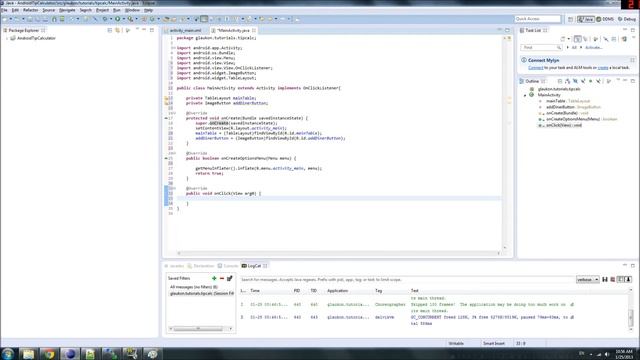Select the MainActivity.java editor tab
The image size is (640, 360).
click(233, 31)
